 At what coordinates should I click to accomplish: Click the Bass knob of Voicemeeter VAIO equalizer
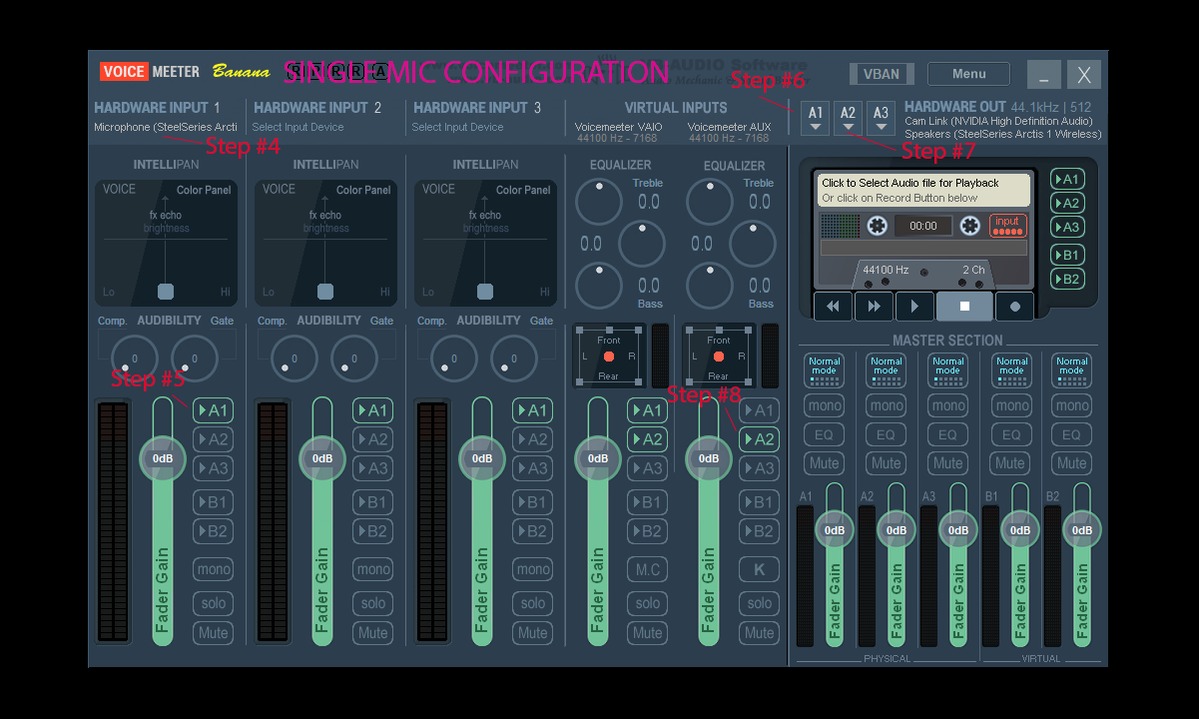click(x=599, y=285)
